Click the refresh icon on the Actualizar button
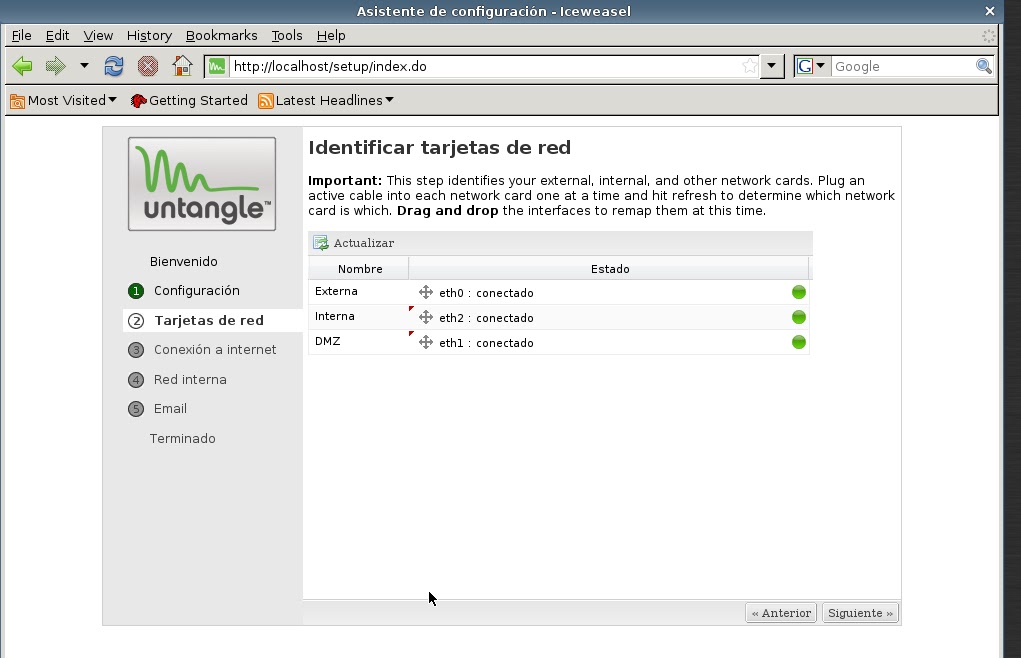1021x658 pixels. point(320,242)
